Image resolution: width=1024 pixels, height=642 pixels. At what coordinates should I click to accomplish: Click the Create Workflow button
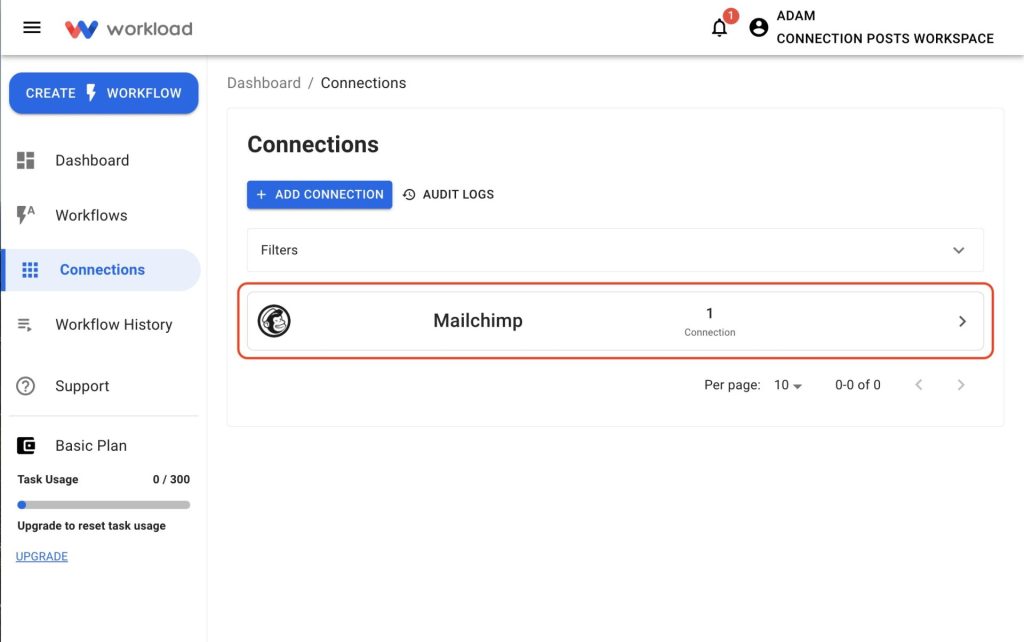point(104,93)
